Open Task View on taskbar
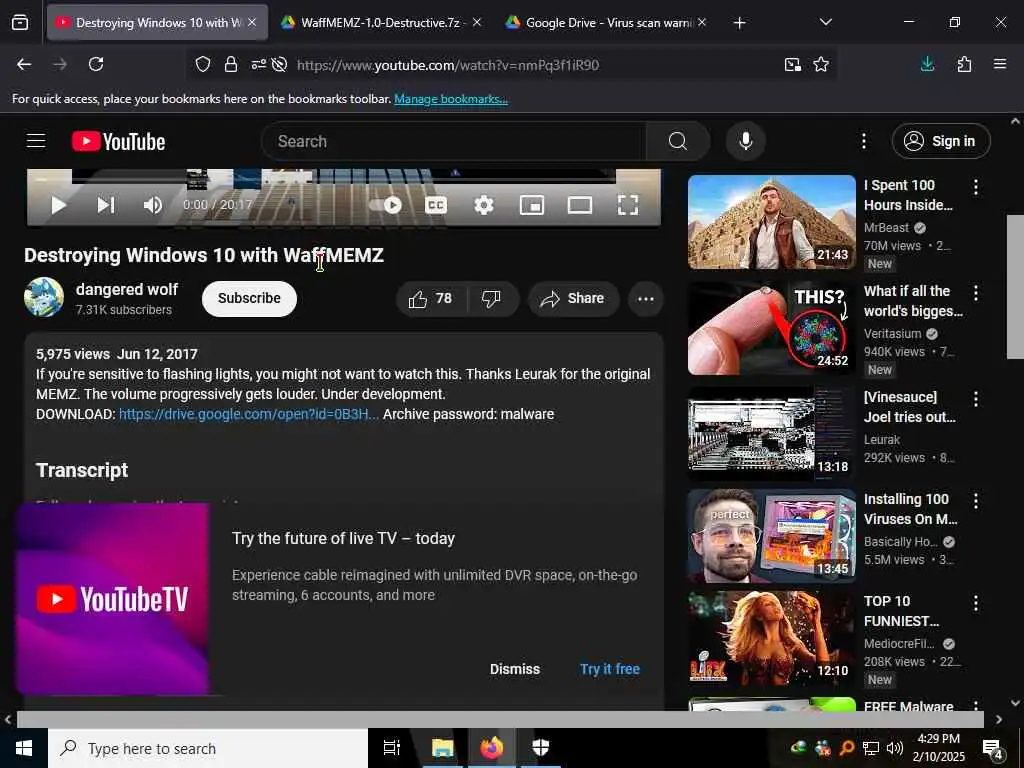1024x768 pixels. point(392,748)
